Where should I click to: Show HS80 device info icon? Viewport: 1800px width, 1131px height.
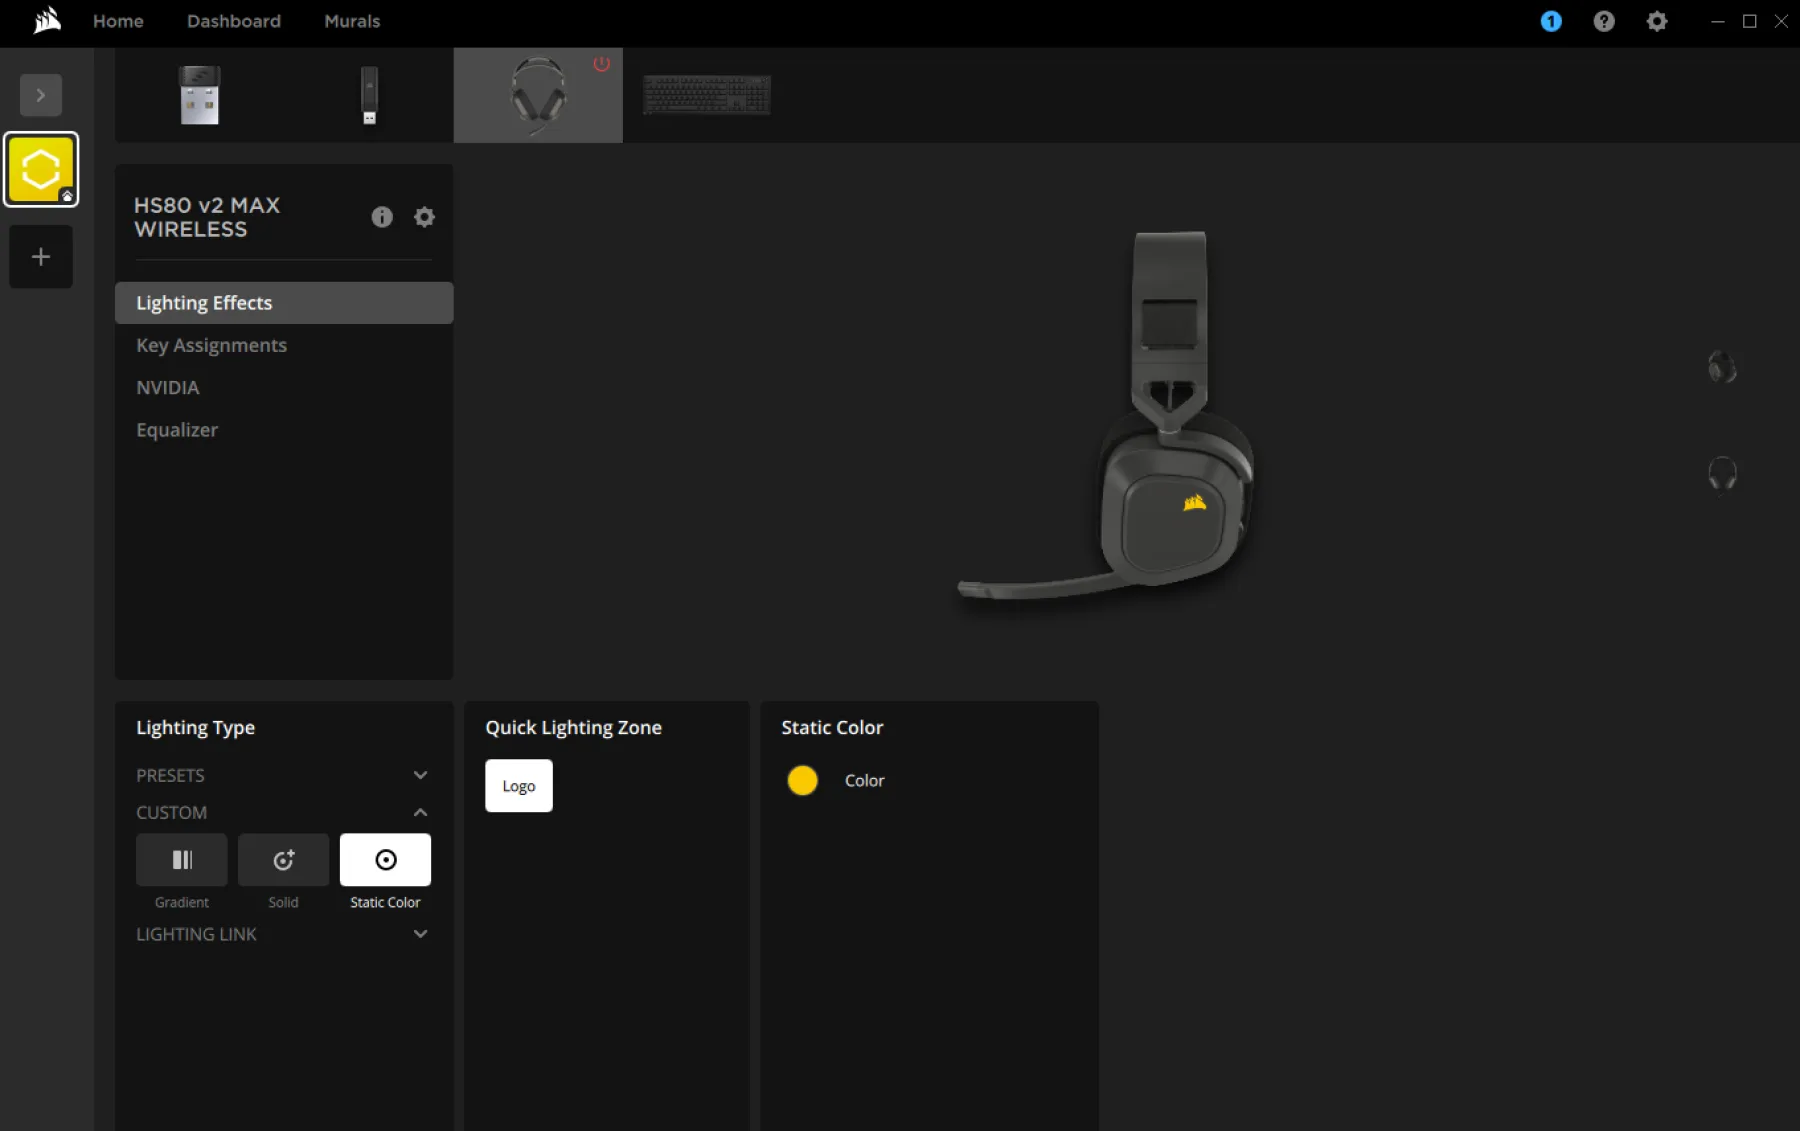click(x=382, y=217)
